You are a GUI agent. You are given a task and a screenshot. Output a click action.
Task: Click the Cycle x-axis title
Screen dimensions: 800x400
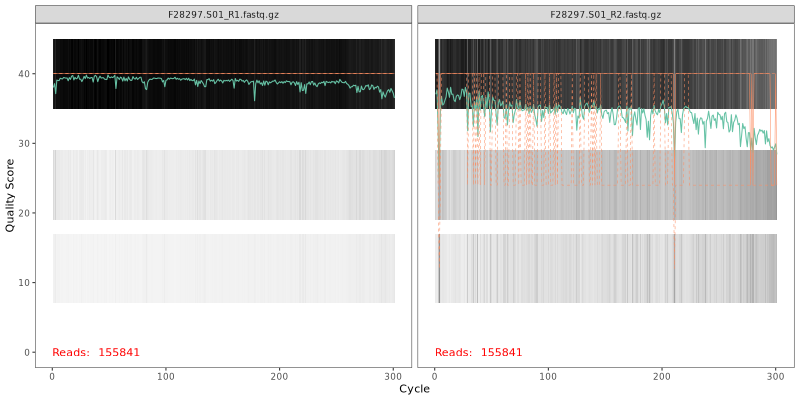coord(414,389)
